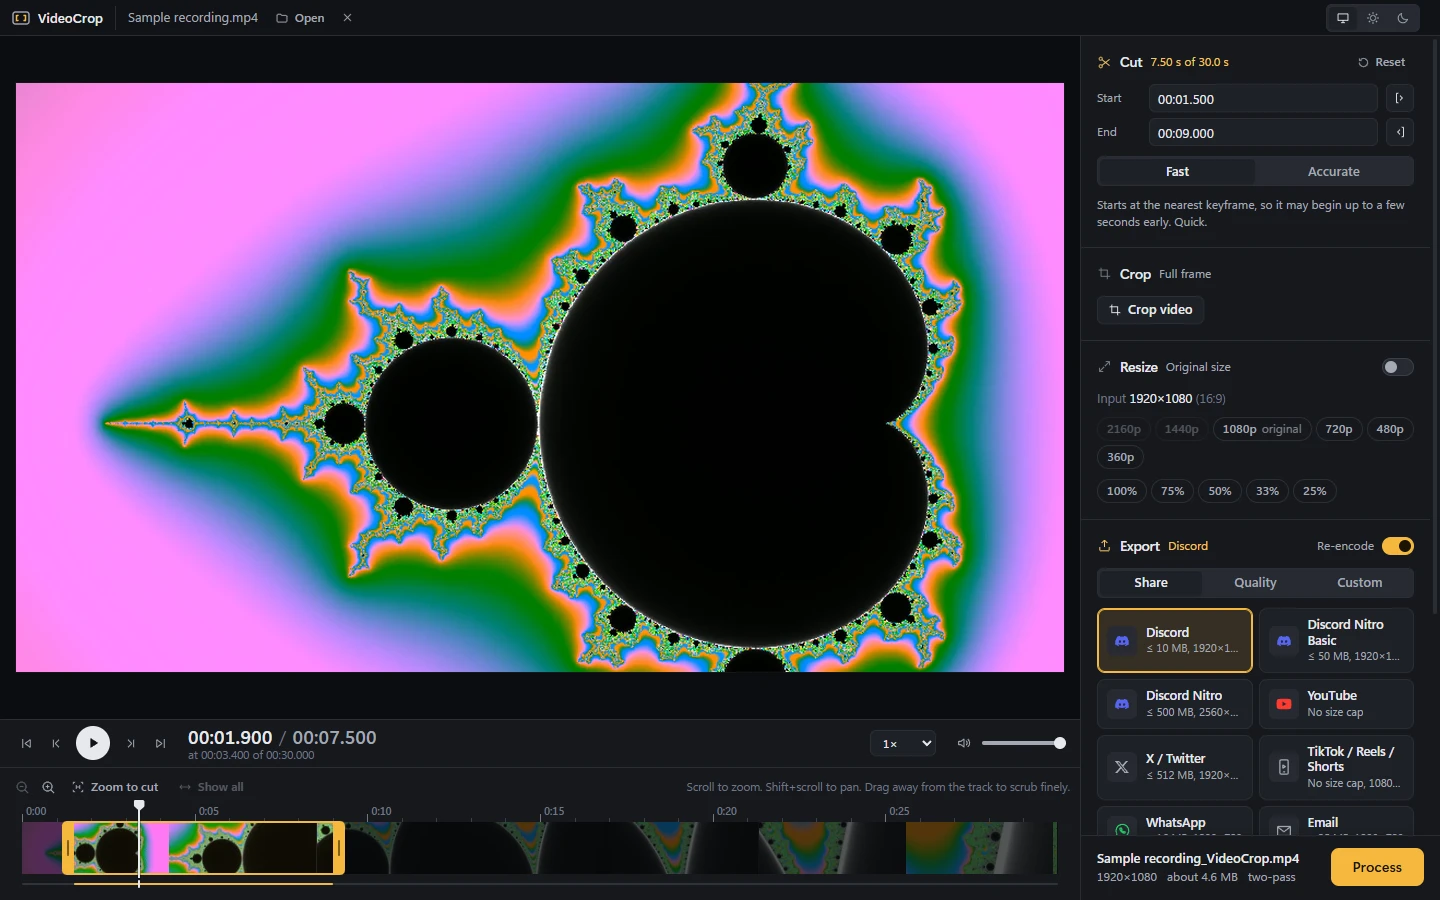Set End to current playhead position
The height and width of the screenshot is (900, 1440).
tap(1400, 132)
